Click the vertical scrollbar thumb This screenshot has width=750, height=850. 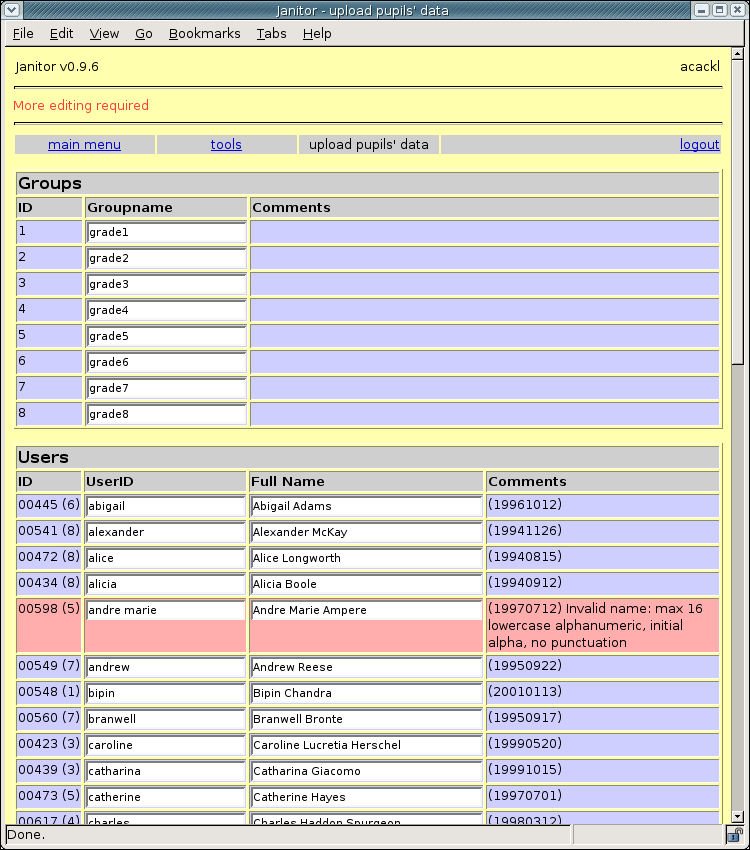(x=737, y=212)
